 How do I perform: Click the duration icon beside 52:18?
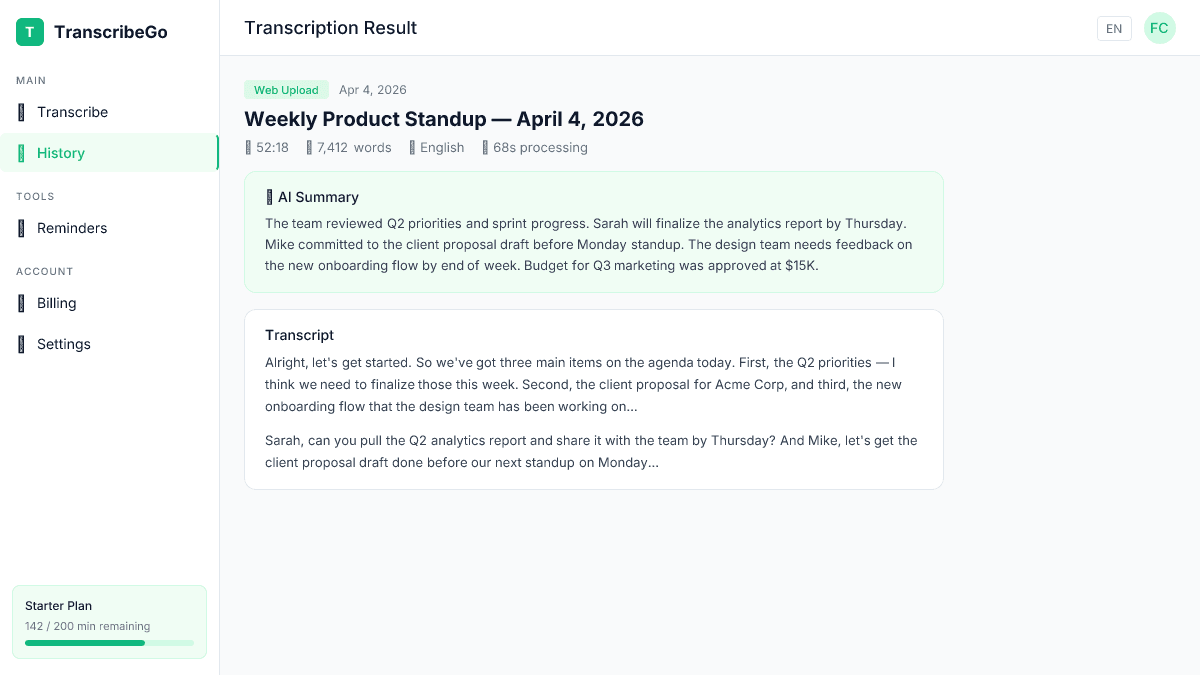[249, 147]
